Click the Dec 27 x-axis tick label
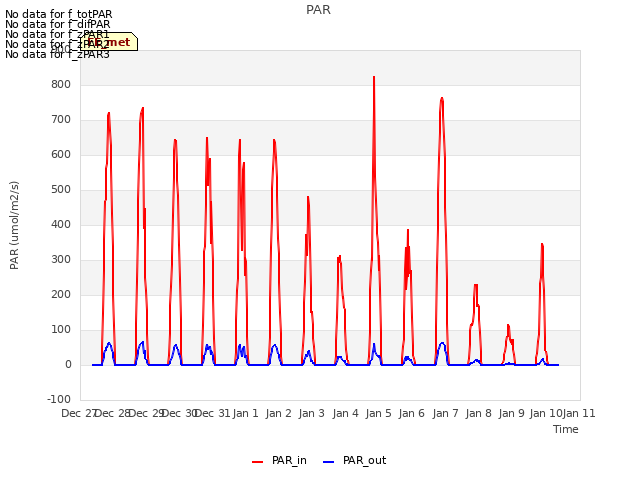Screen dimensions: 640x480 coord(78,413)
